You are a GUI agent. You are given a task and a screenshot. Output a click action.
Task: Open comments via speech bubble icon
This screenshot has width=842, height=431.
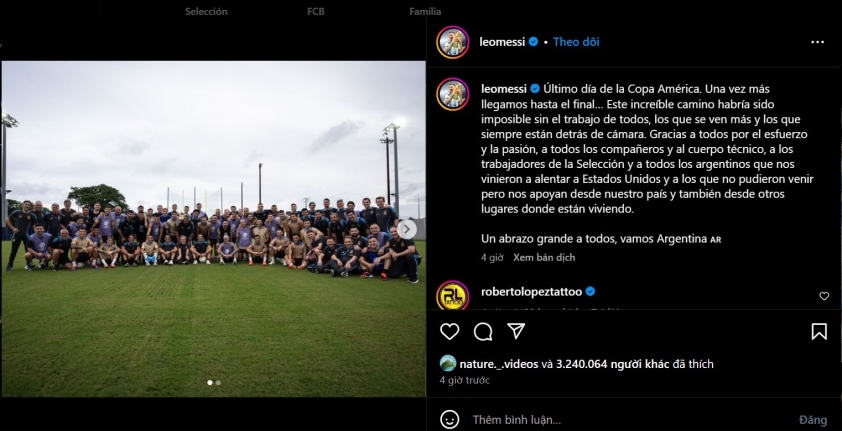(483, 332)
